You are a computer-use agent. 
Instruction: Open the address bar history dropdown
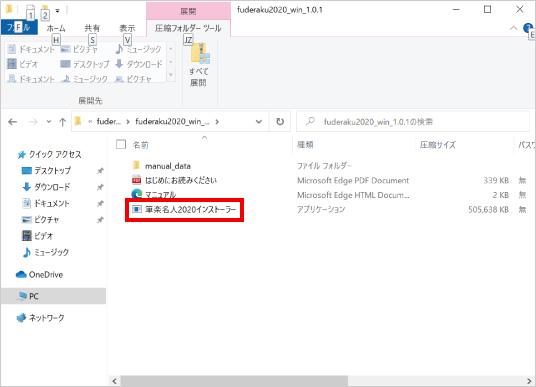click(259, 122)
